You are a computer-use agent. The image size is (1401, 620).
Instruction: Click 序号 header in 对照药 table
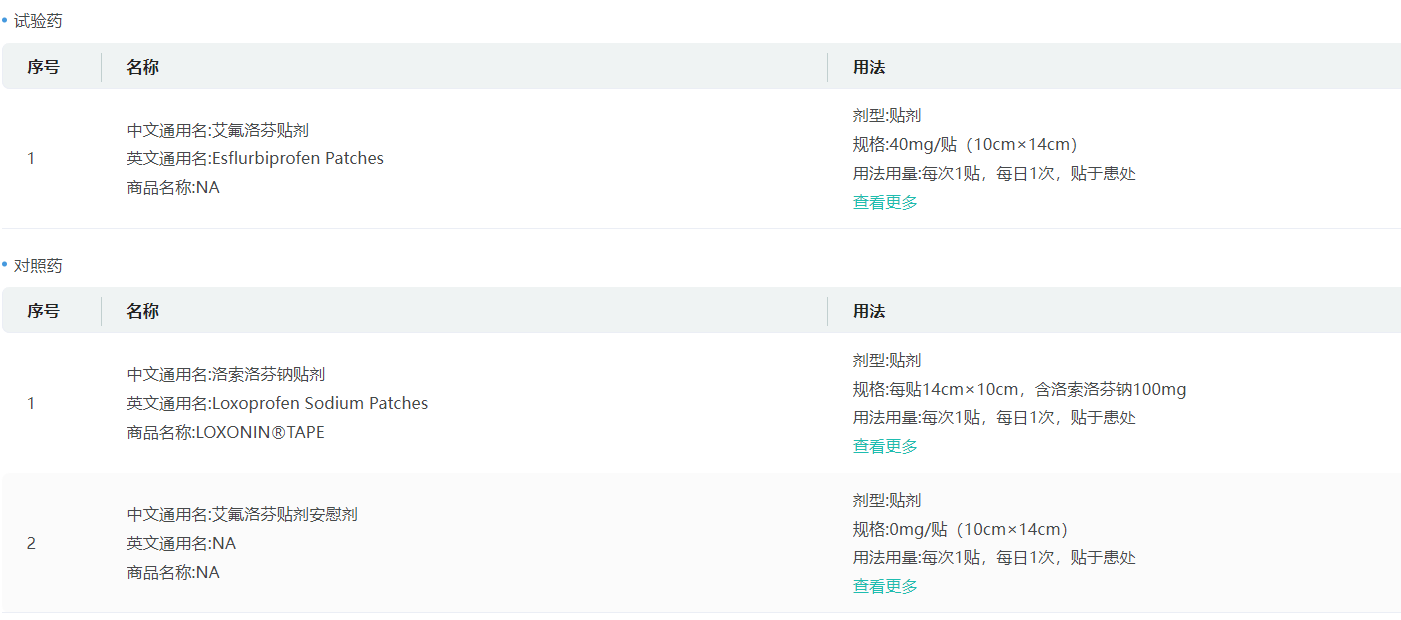pyautogui.click(x=43, y=311)
